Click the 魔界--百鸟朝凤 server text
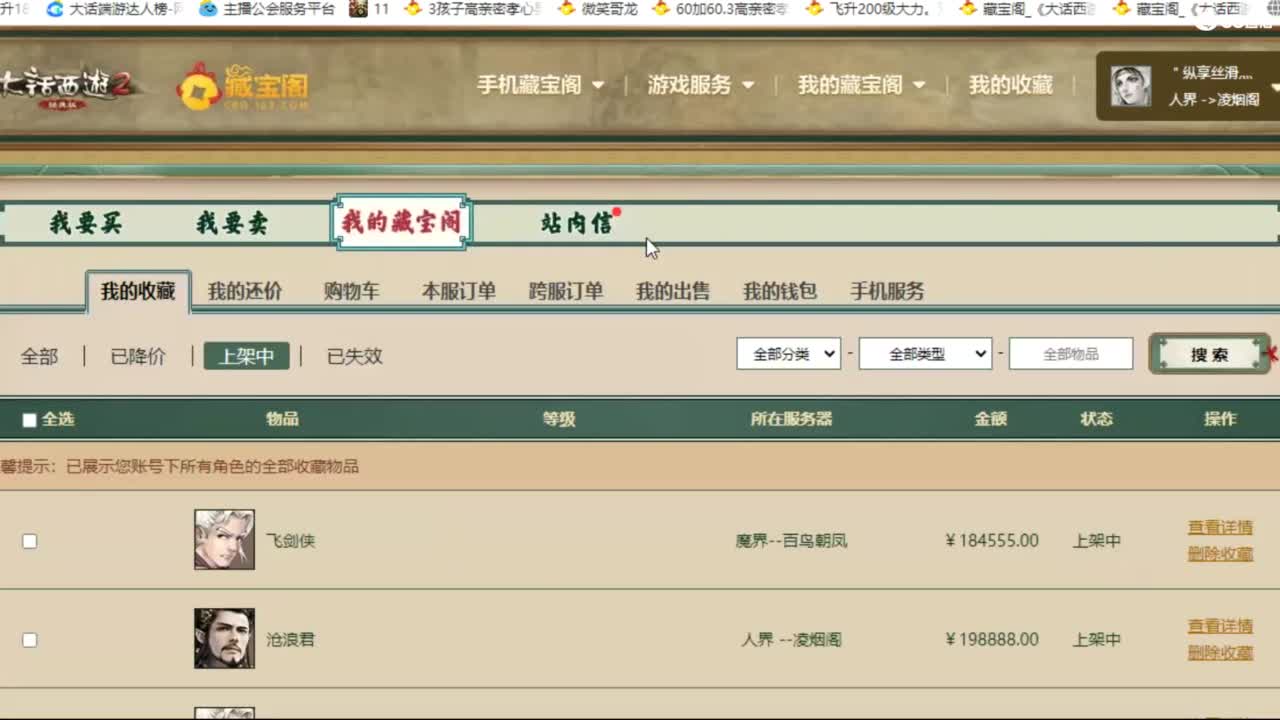This screenshot has height=720, width=1280. [791, 541]
